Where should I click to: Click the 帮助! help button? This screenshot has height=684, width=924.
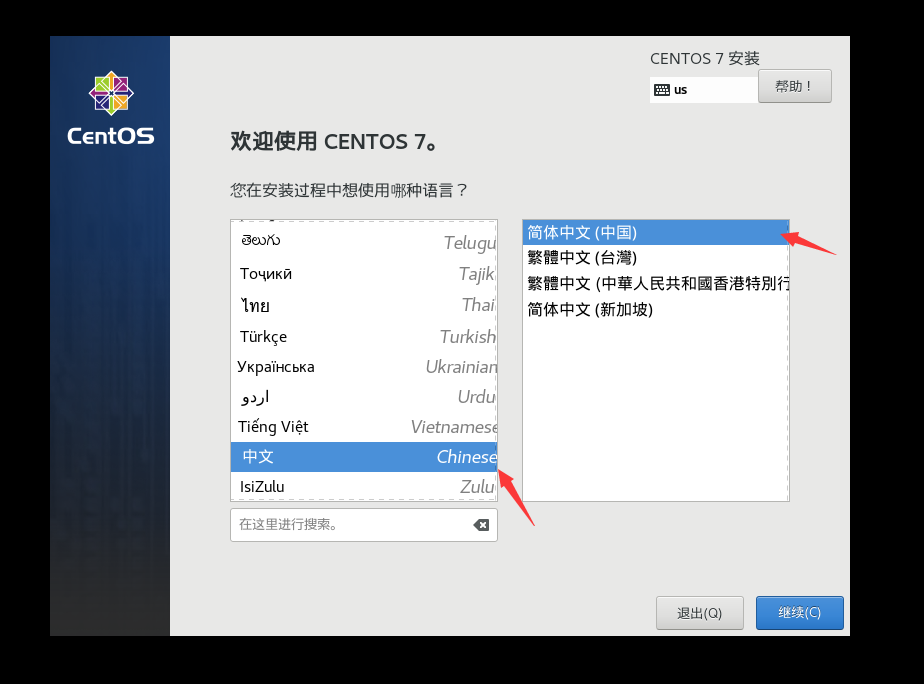tap(794, 87)
